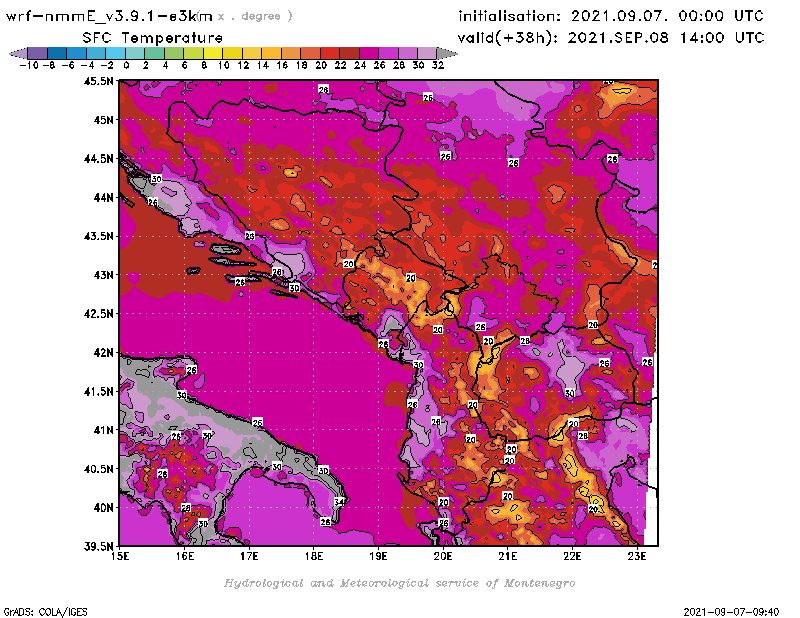Select the '16E' longitude label
Viewport: 800px width, 618px height.
(x=185, y=556)
